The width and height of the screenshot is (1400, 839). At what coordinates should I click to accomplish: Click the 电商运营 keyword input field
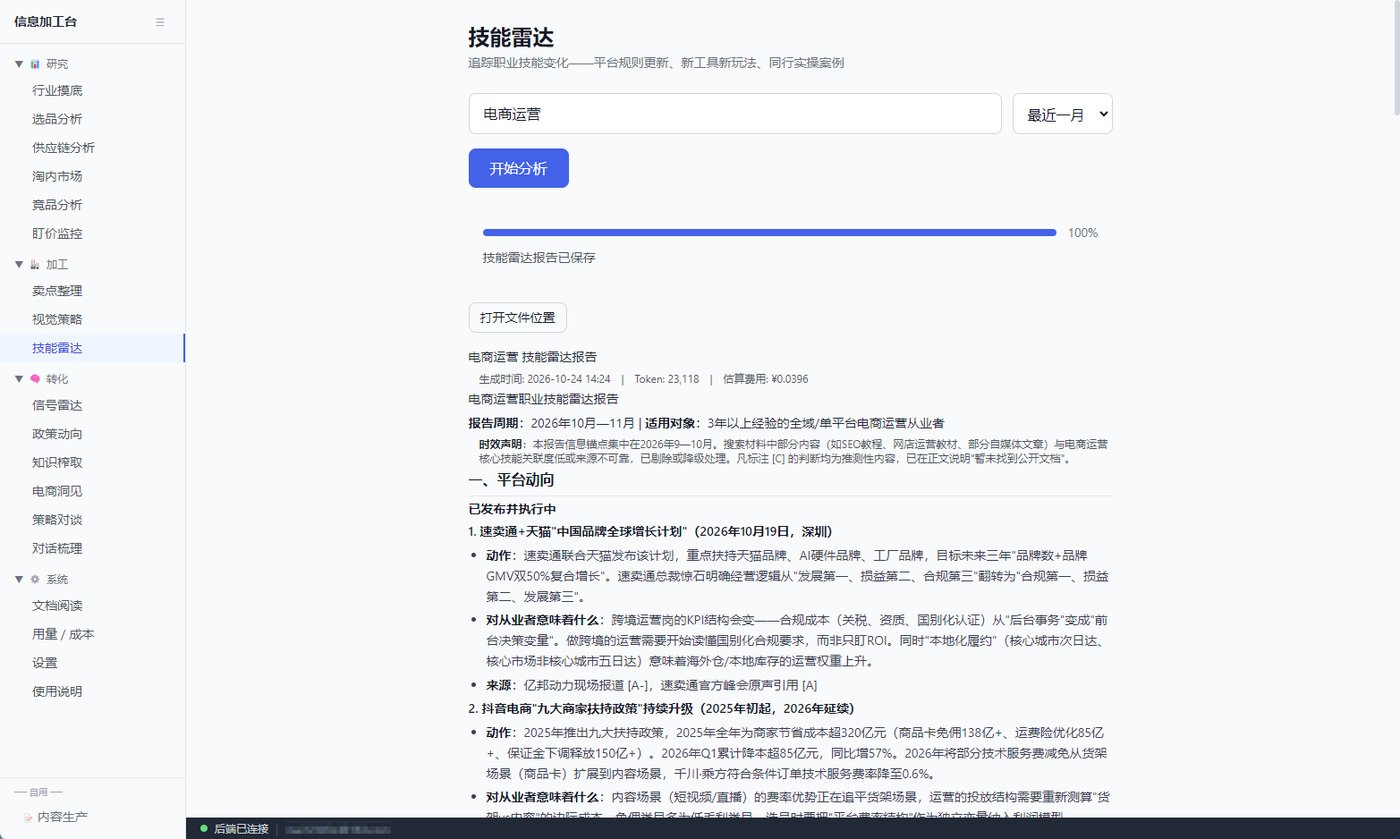coord(735,114)
